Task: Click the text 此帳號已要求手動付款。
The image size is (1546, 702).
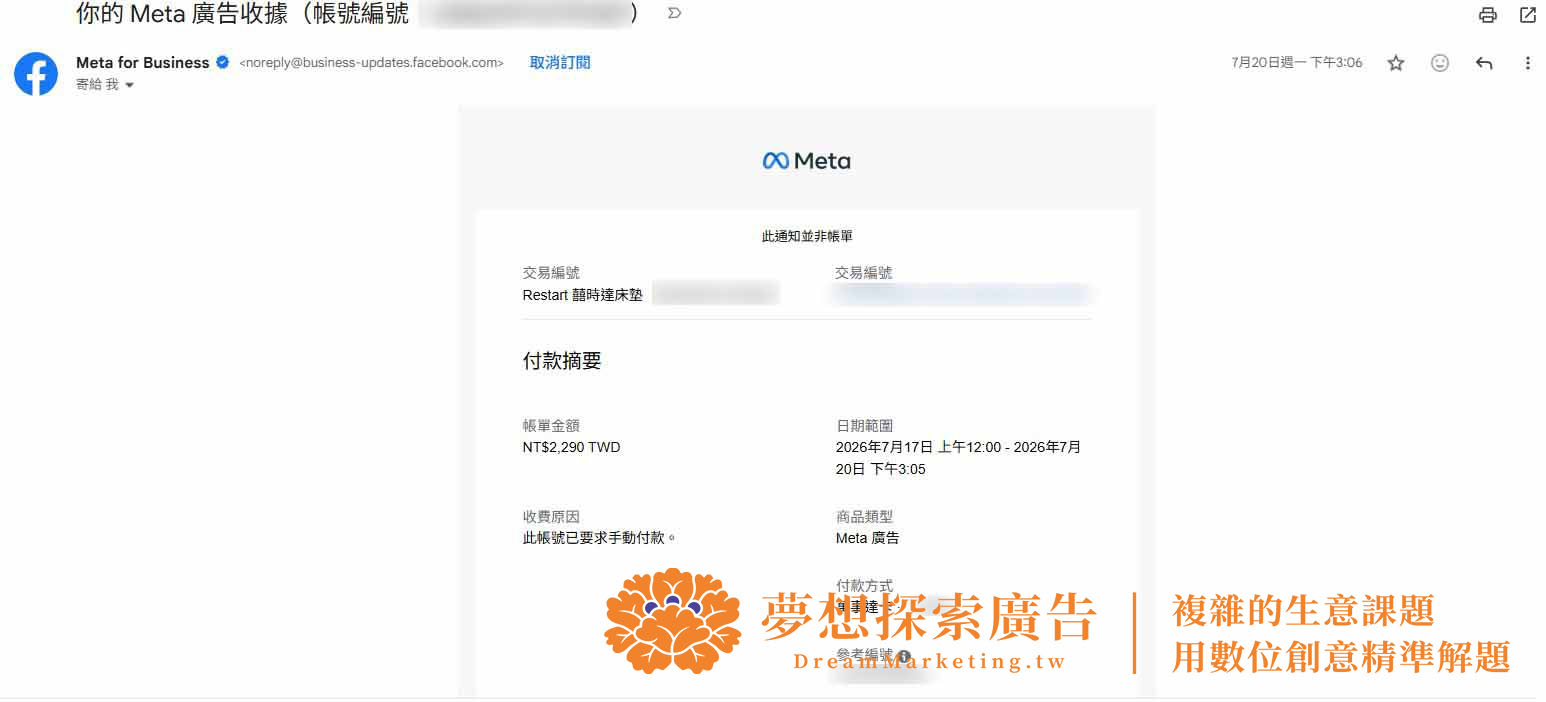Action: point(600,538)
